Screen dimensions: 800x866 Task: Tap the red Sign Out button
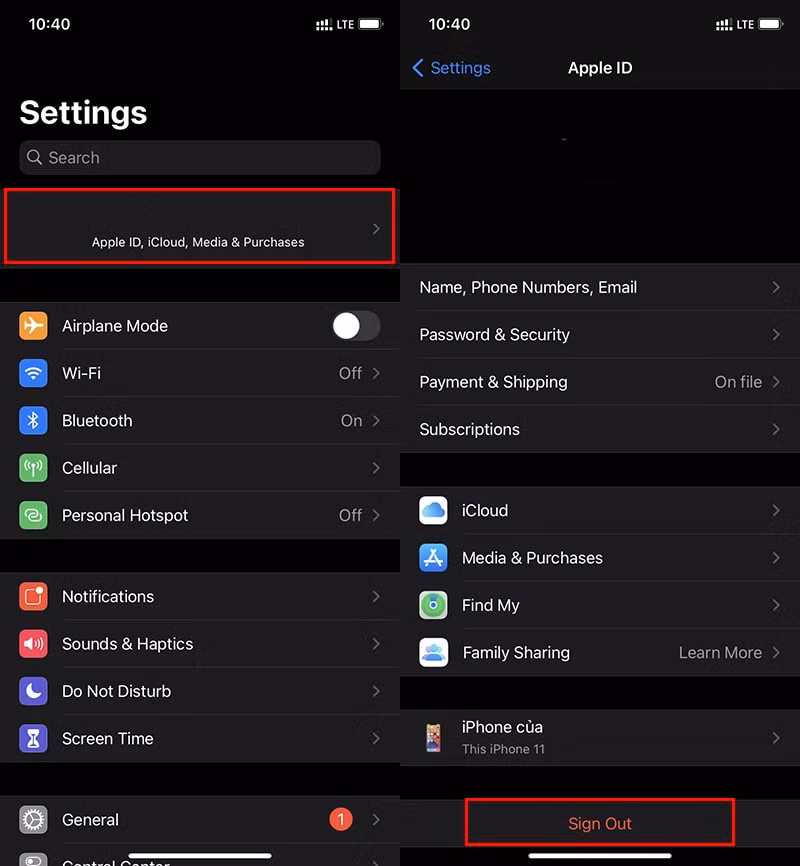coord(600,823)
